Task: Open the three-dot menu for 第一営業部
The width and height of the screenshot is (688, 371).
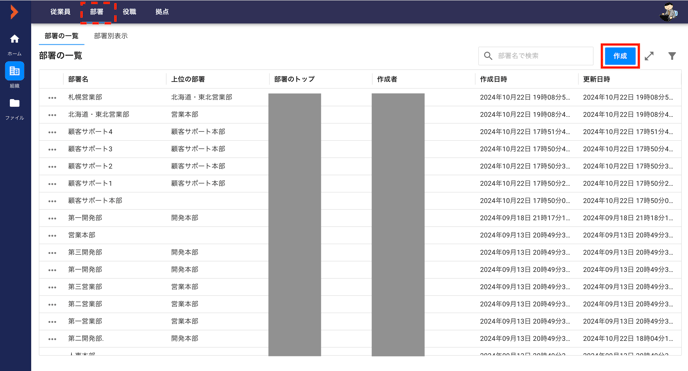Action: (52, 322)
